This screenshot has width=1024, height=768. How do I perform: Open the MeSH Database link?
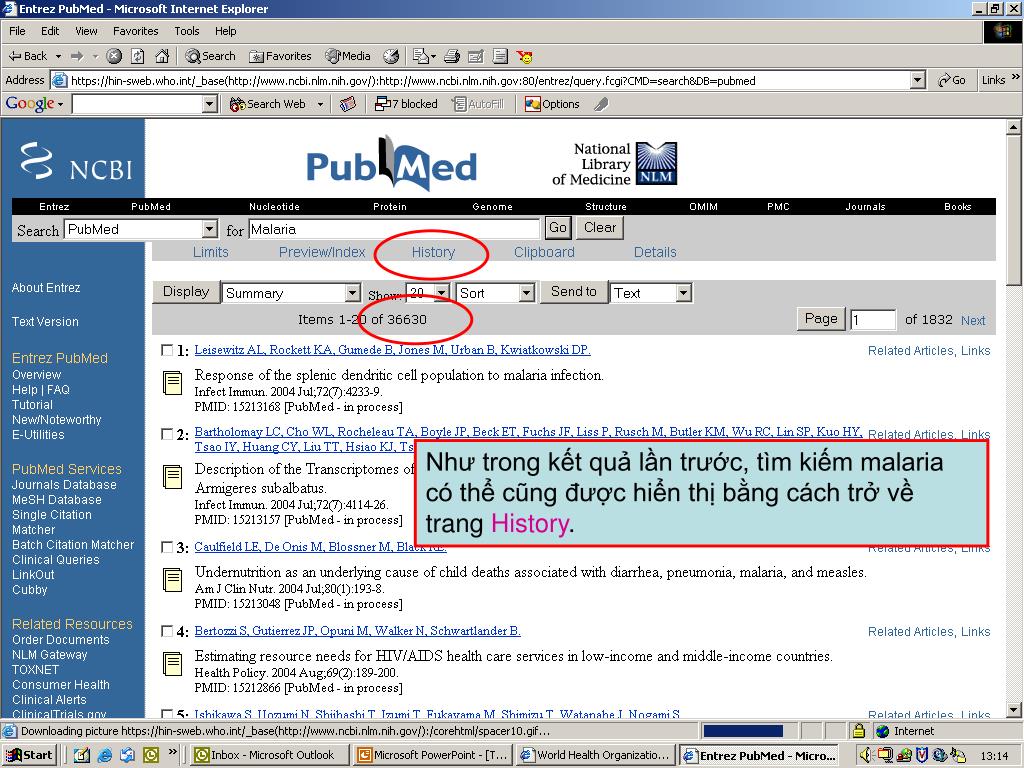click(57, 500)
